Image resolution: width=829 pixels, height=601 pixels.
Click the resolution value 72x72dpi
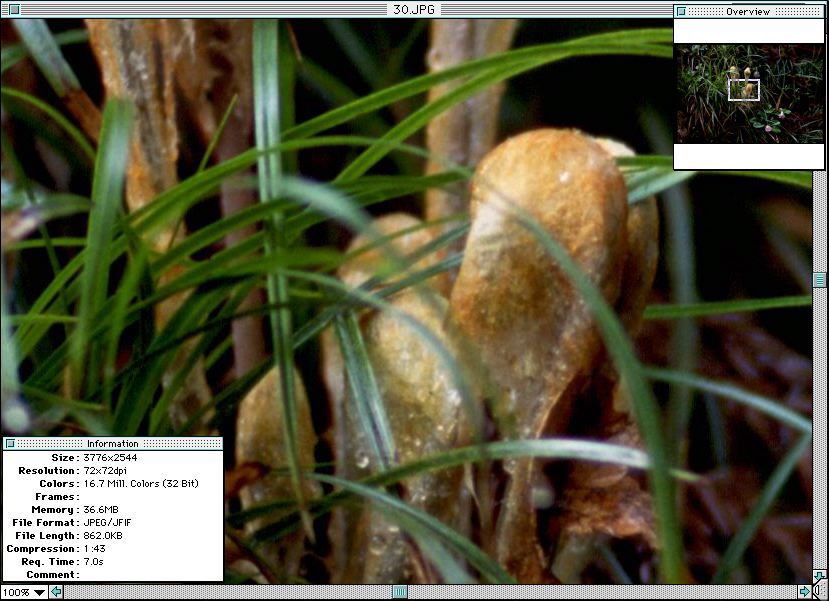[x=105, y=470]
